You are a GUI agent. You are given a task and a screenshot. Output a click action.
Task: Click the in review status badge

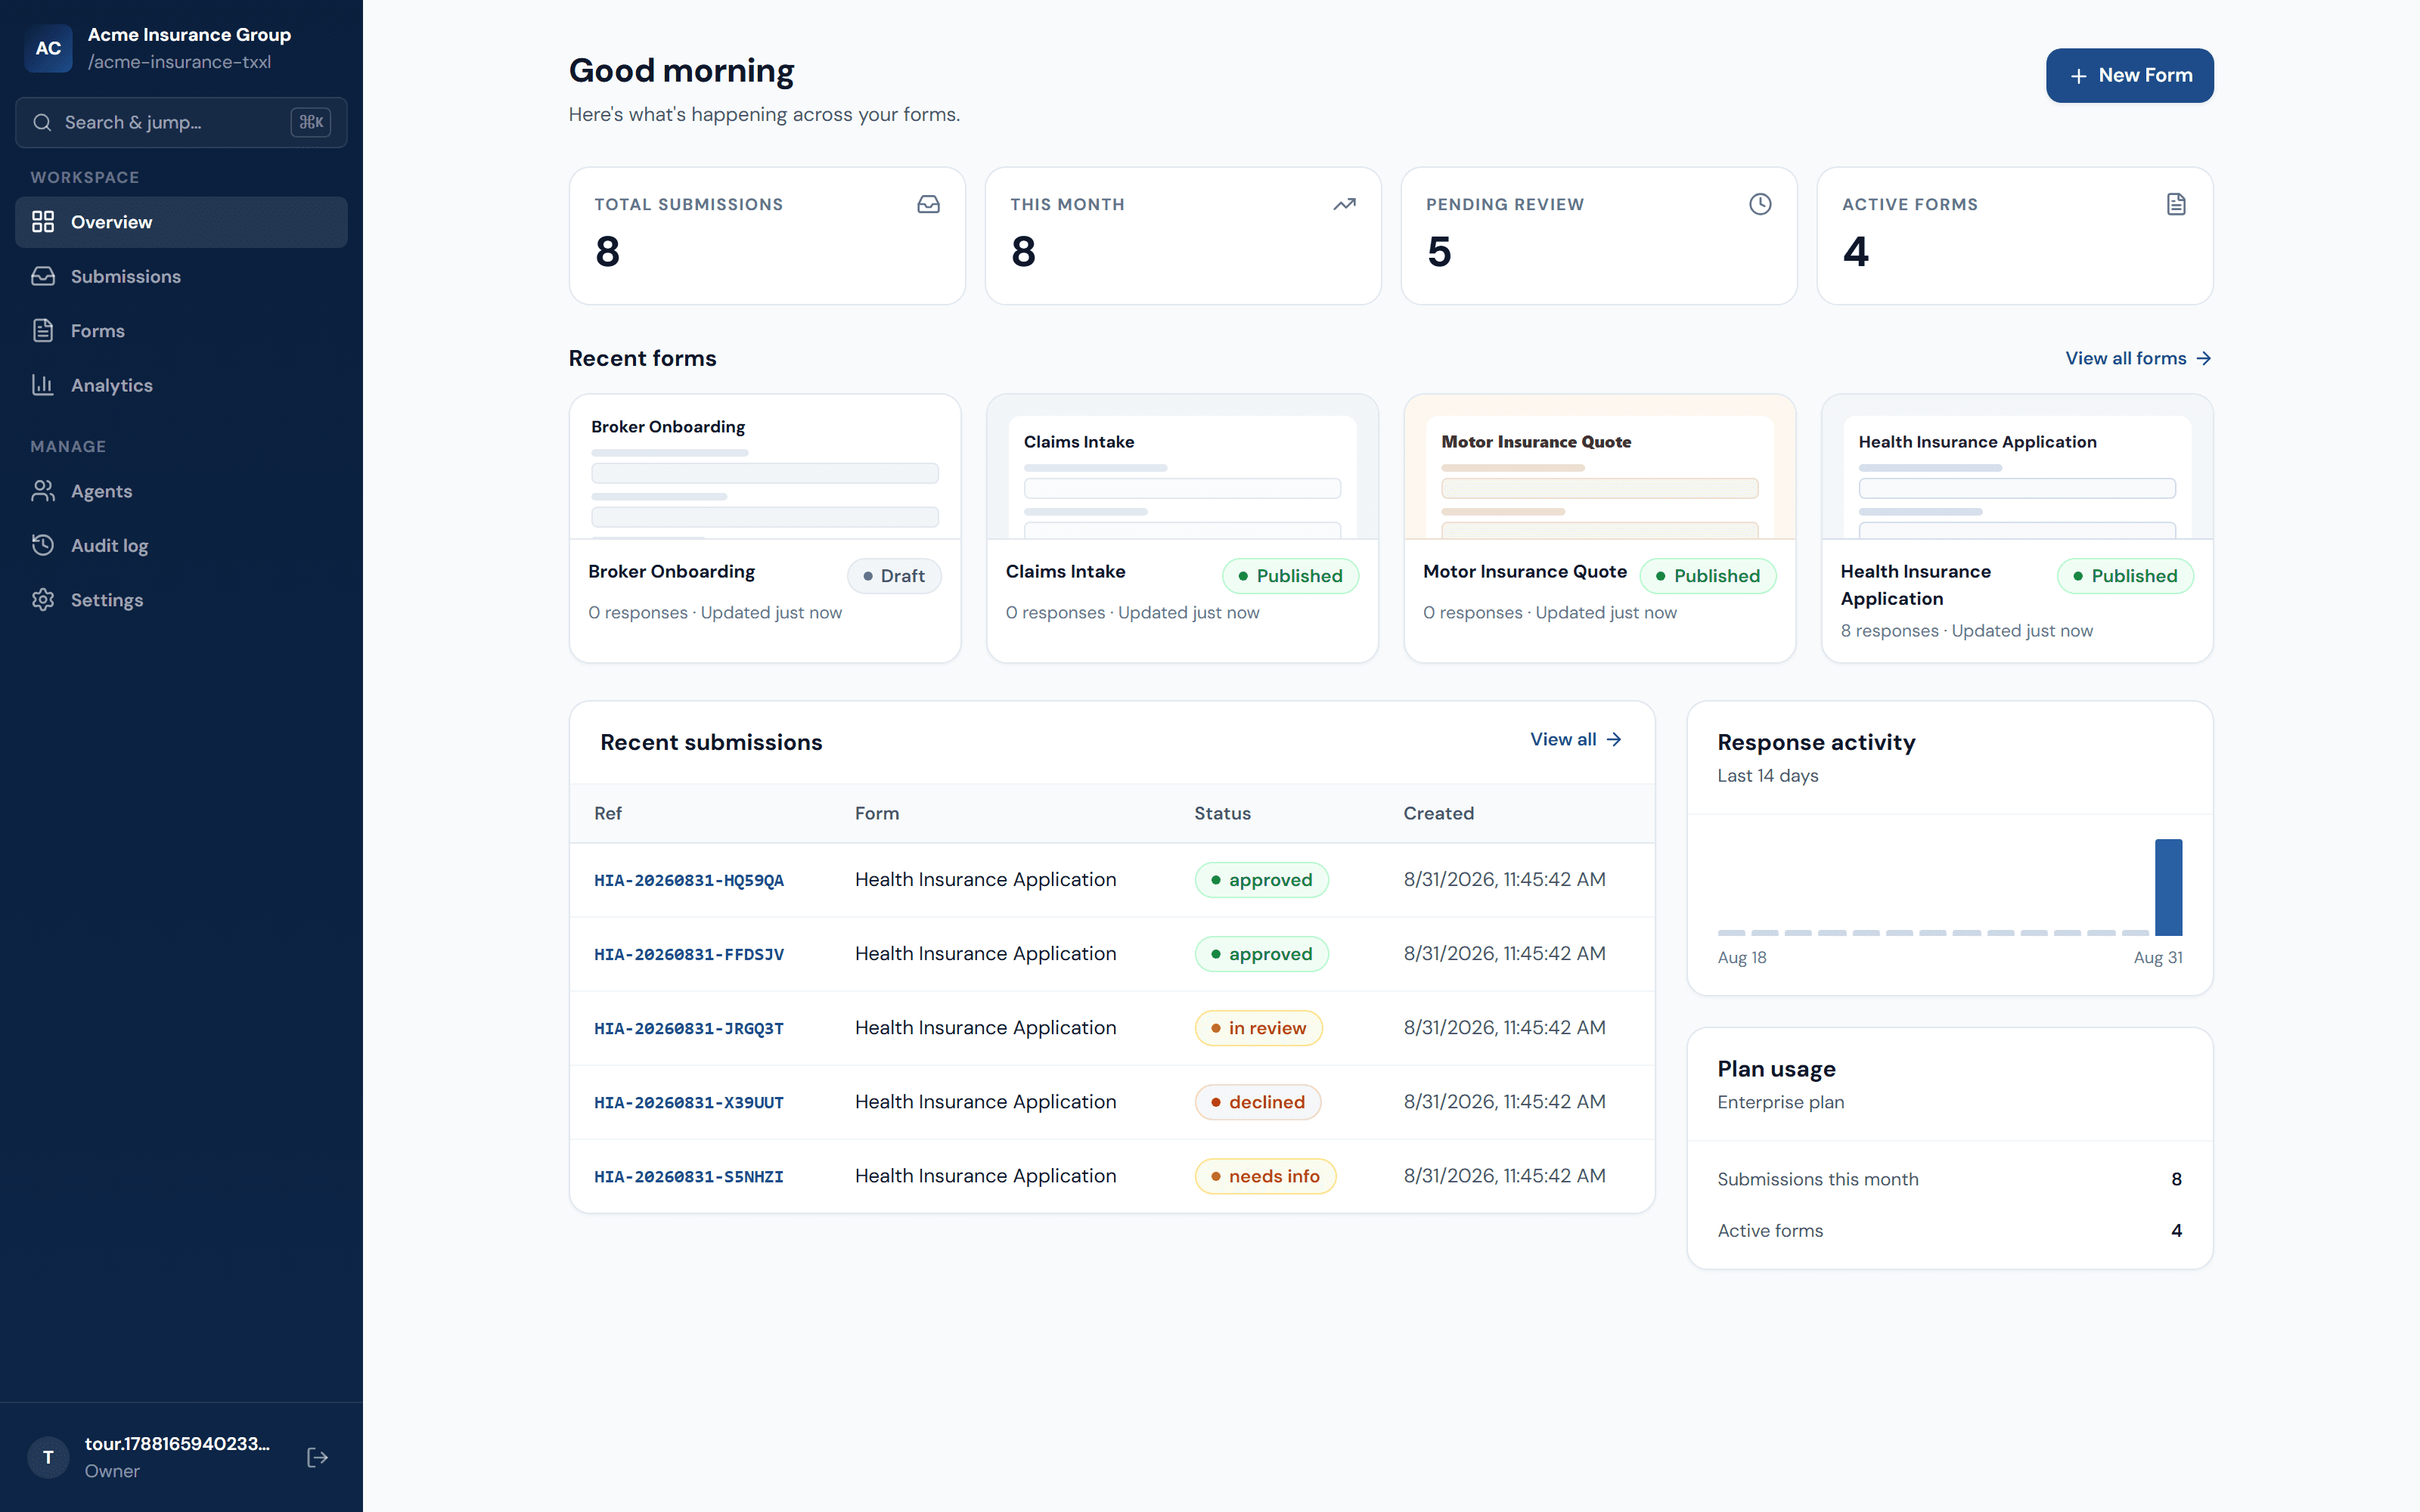pyautogui.click(x=1258, y=1028)
